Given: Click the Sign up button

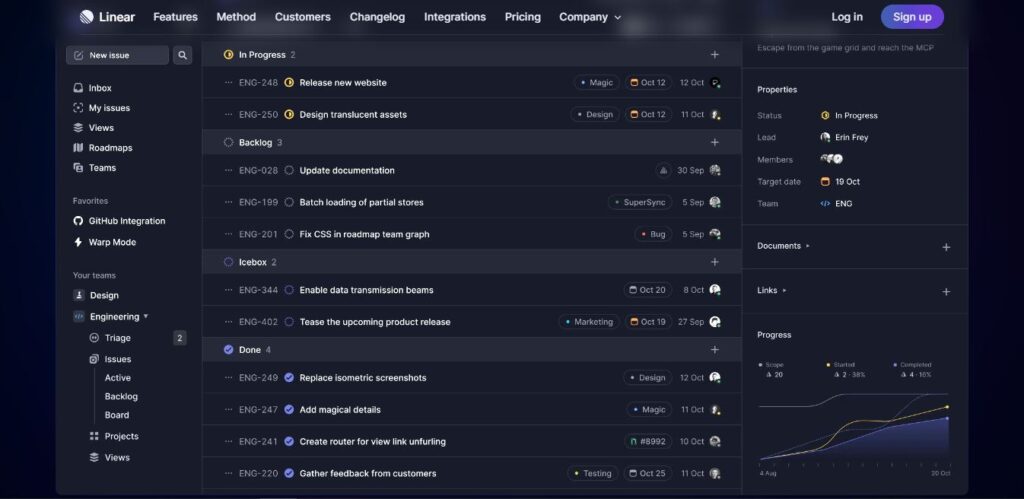Looking at the screenshot, I should (x=911, y=17).
